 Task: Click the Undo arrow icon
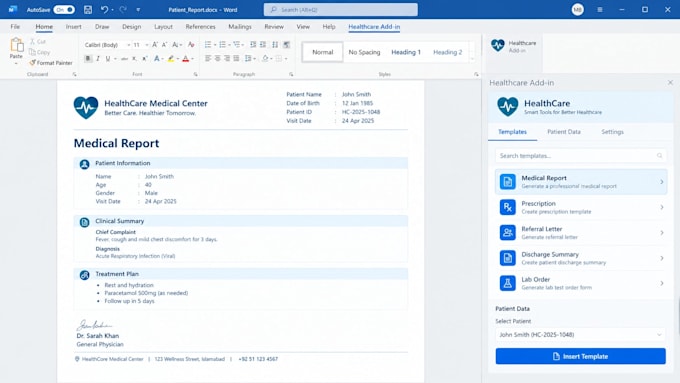(105, 10)
